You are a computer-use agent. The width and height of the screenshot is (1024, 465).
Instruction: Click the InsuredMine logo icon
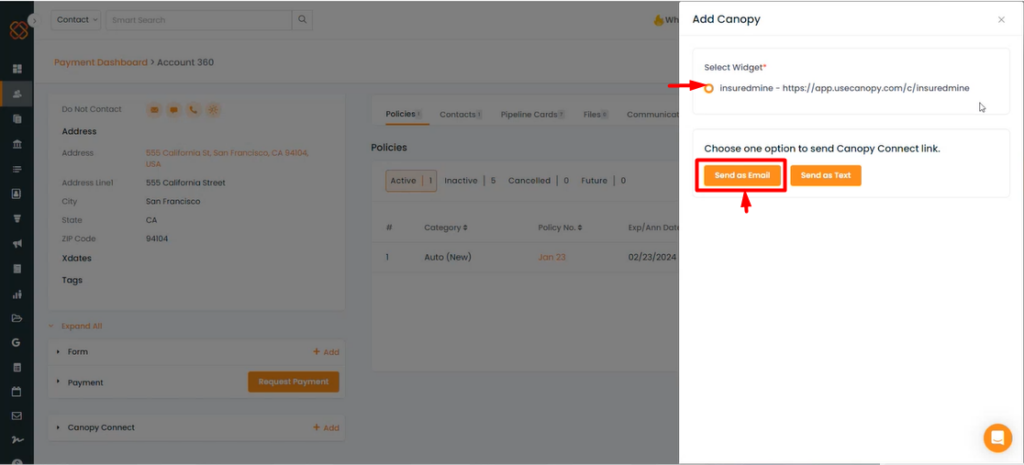18,29
